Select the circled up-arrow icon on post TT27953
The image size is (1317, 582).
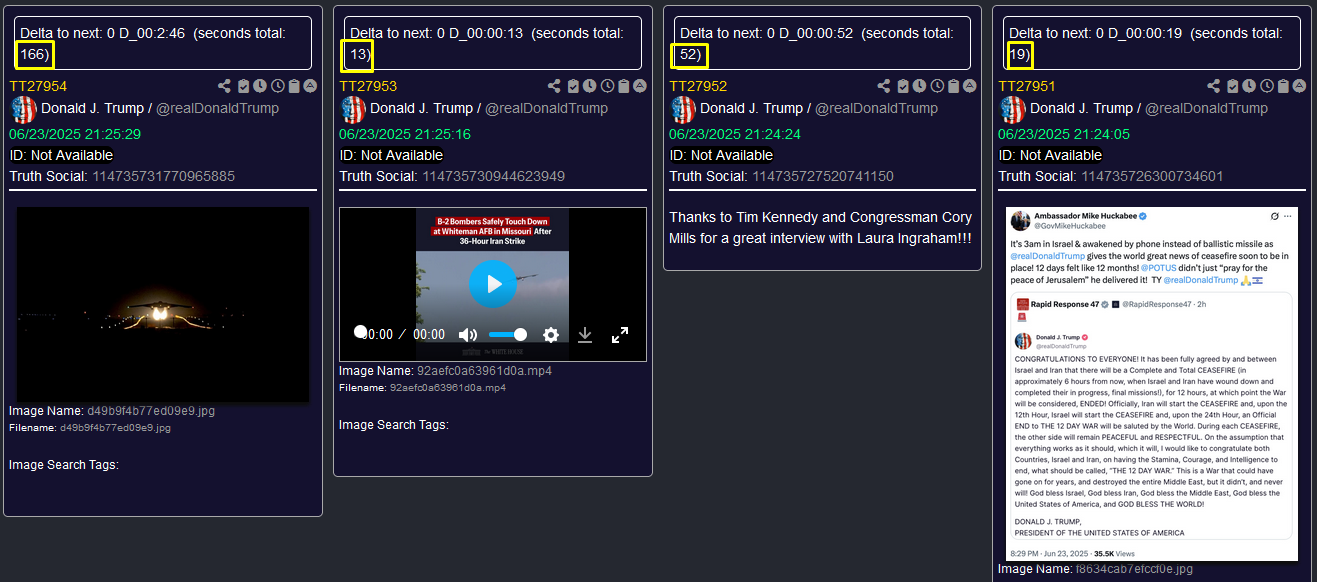coord(640,86)
